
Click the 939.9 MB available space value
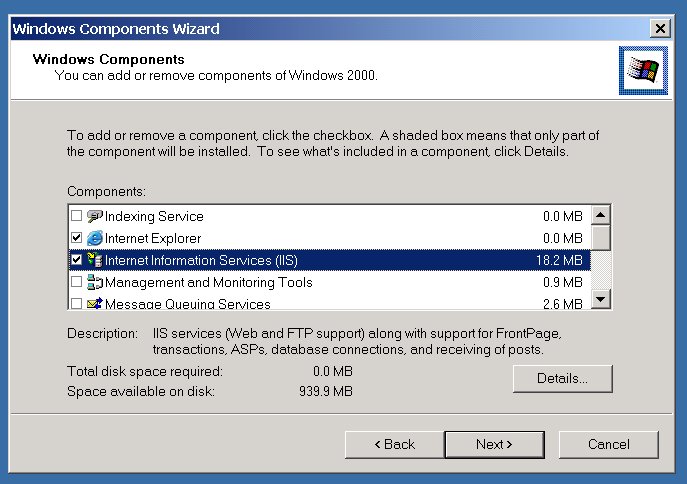(x=326, y=391)
